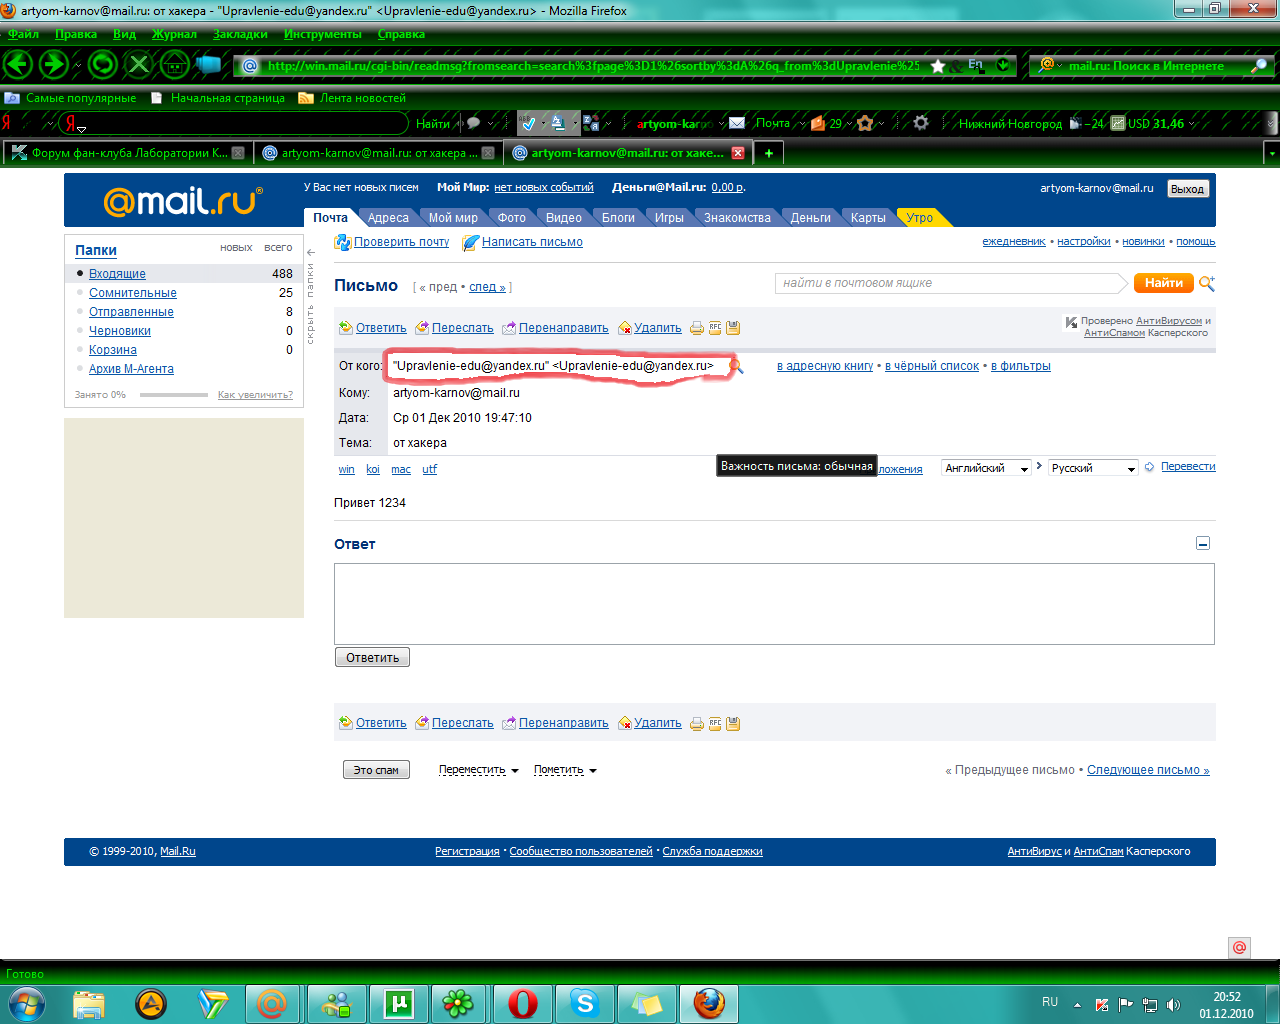Expand the Пометить mark-as menu
This screenshot has height=1024, width=1280.
tap(565, 770)
